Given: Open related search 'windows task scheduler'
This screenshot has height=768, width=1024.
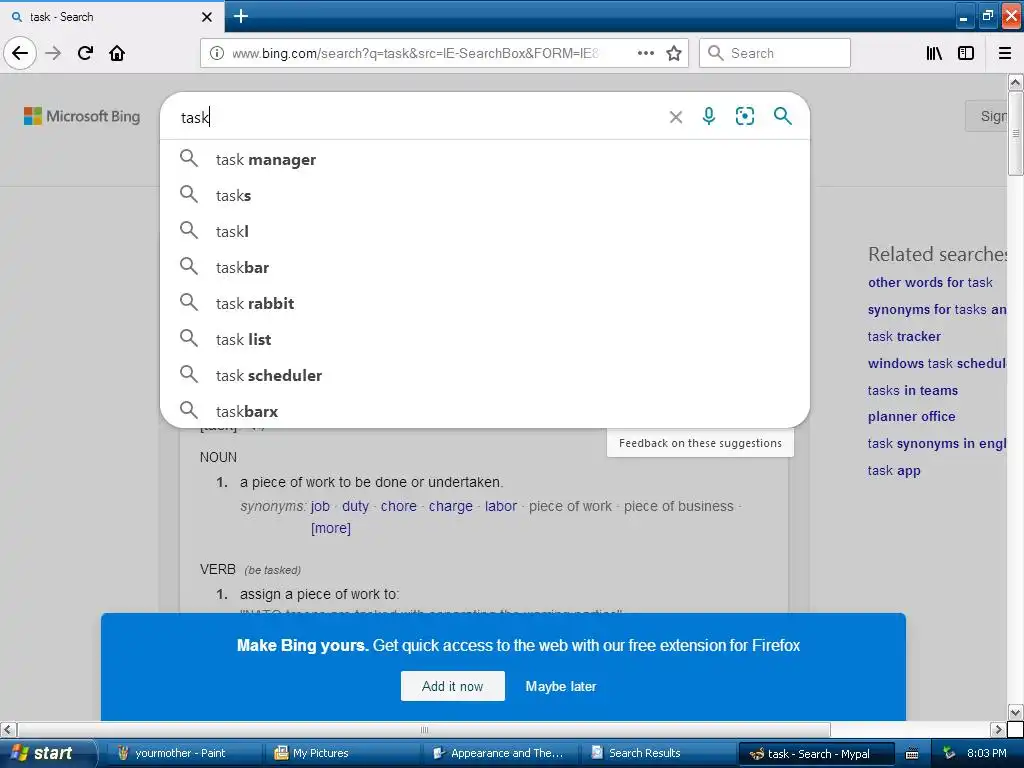Looking at the screenshot, I should click(936, 363).
